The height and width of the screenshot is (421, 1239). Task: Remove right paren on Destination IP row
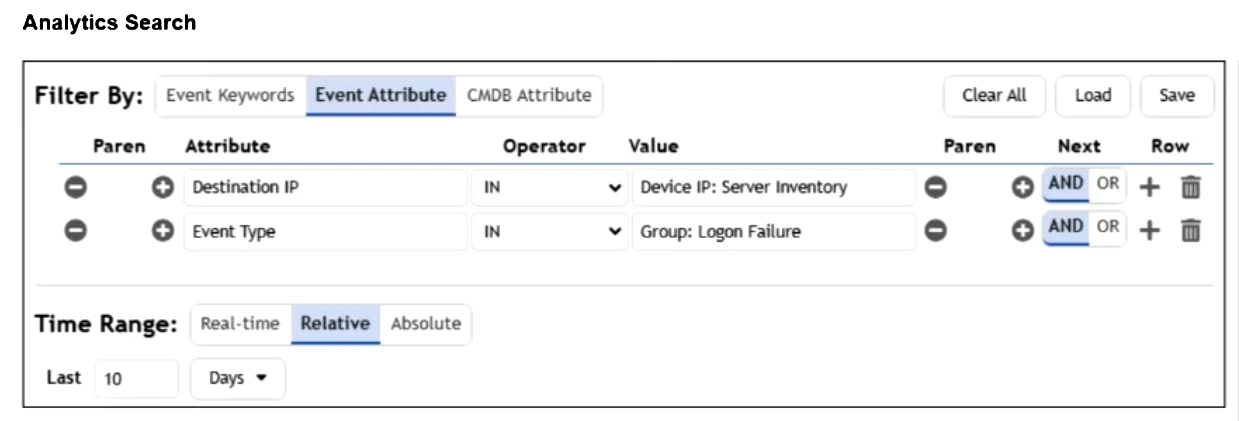click(x=933, y=188)
